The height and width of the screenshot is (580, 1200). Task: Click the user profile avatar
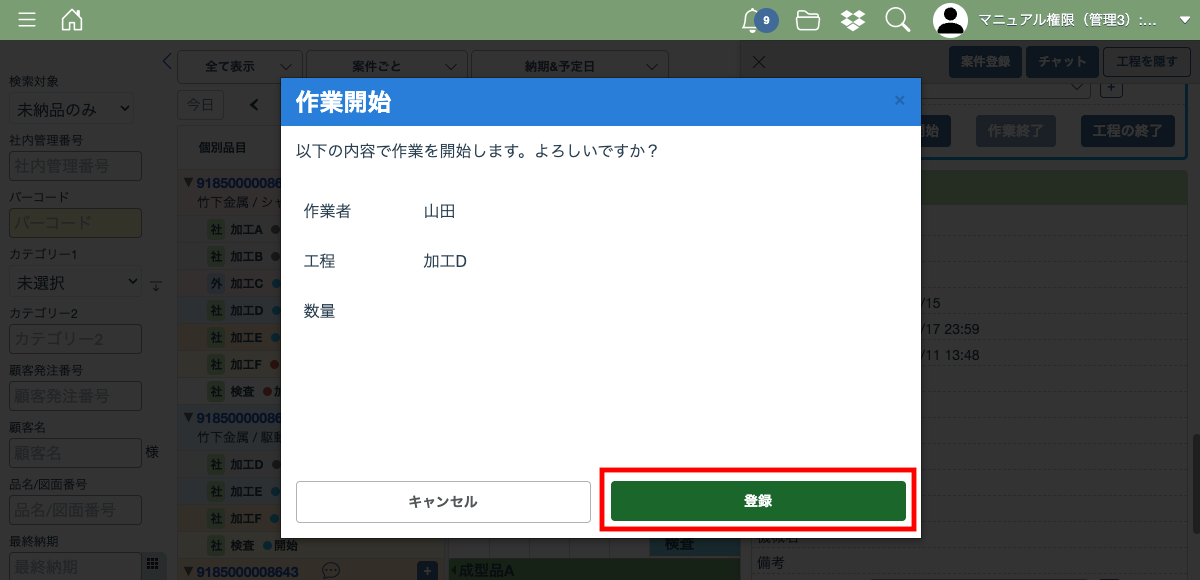tap(950, 20)
